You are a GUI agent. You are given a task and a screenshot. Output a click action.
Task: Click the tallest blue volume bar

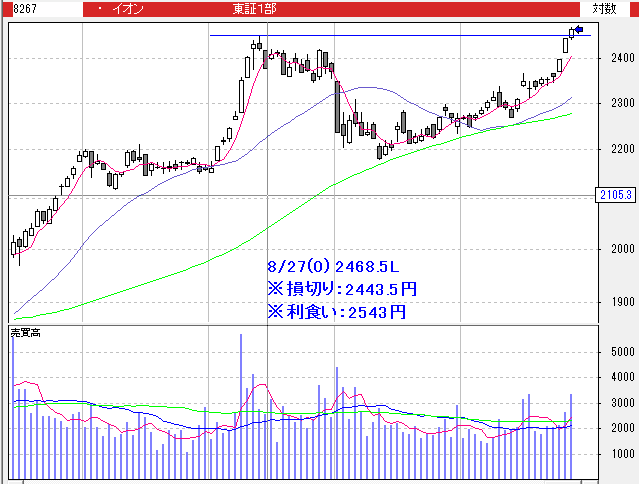point(241,400)
